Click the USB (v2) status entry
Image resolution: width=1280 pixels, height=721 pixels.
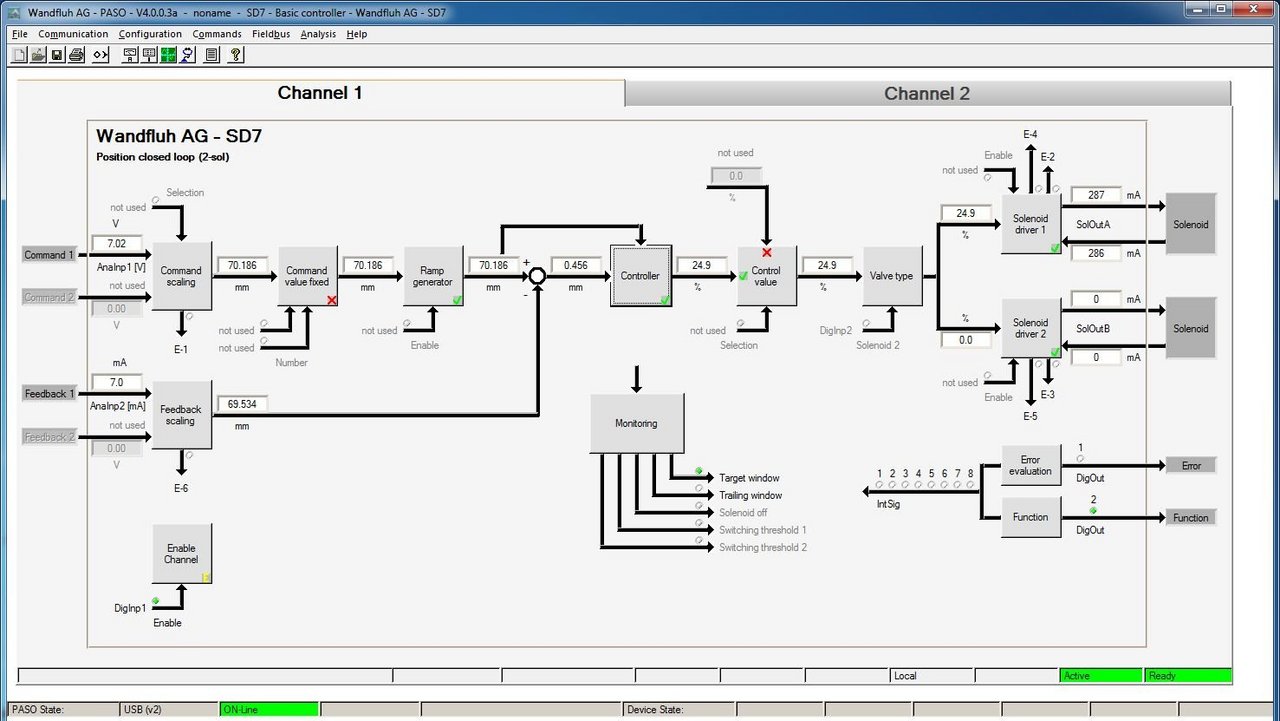pyautogui.click(x=169, y=709)
